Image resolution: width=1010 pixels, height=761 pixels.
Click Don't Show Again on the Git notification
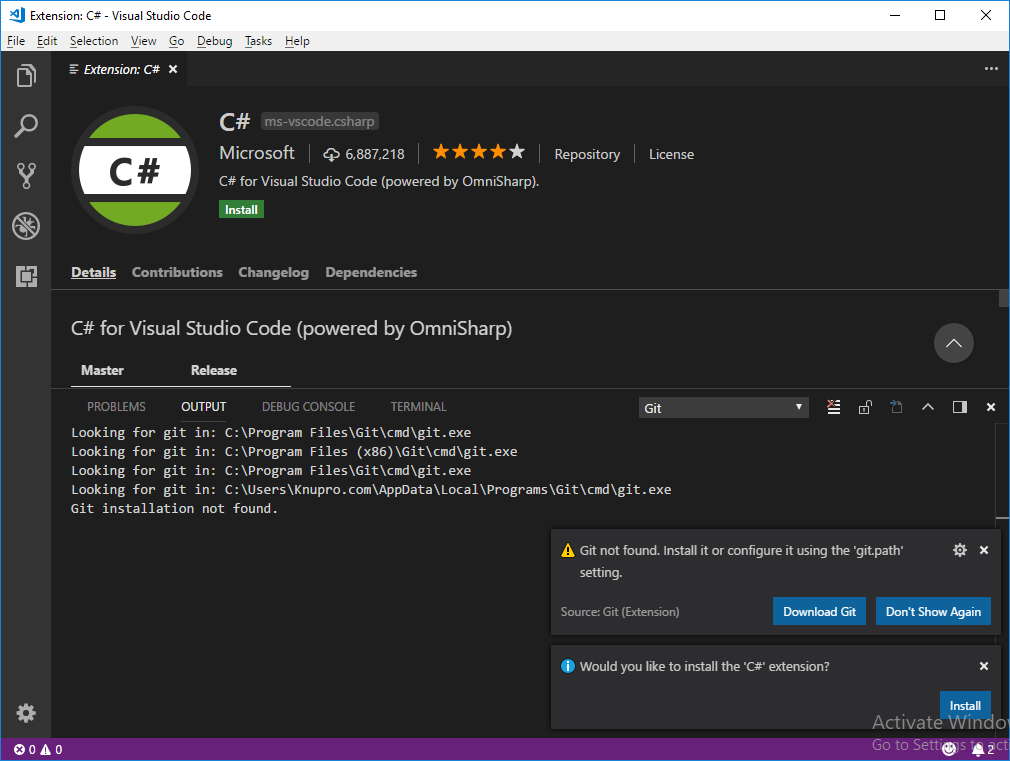click(x=933, y=612)
